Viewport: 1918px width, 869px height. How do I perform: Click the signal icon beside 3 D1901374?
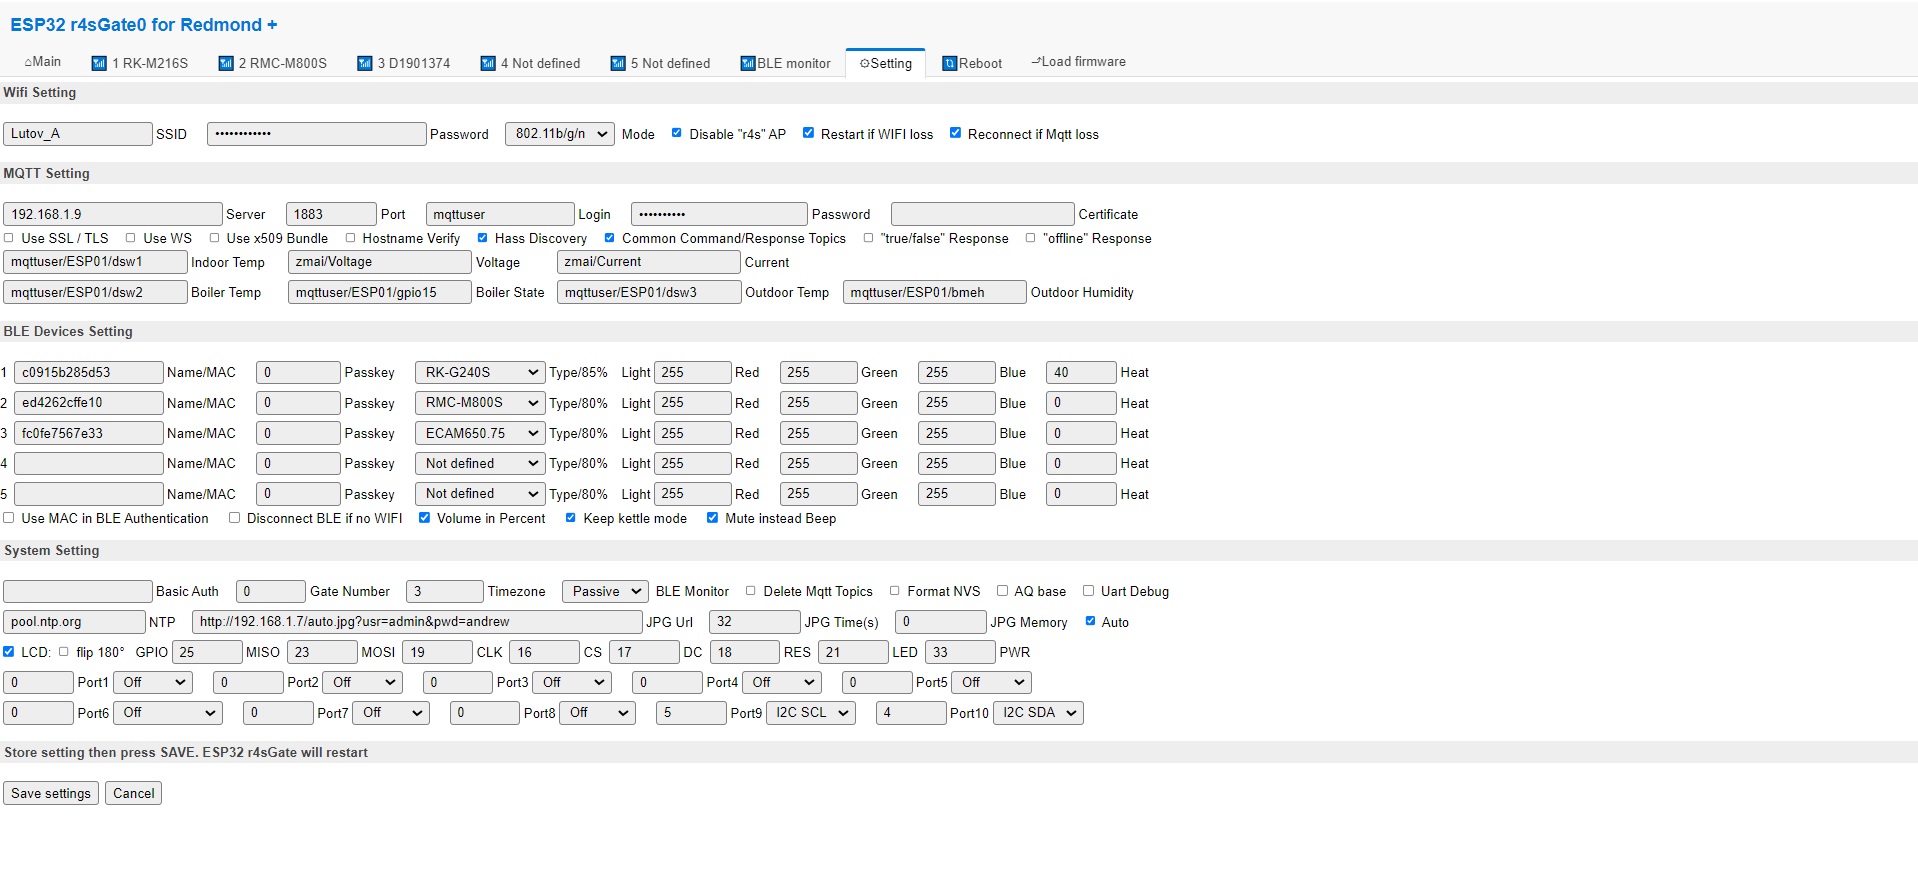pos(365,63)
